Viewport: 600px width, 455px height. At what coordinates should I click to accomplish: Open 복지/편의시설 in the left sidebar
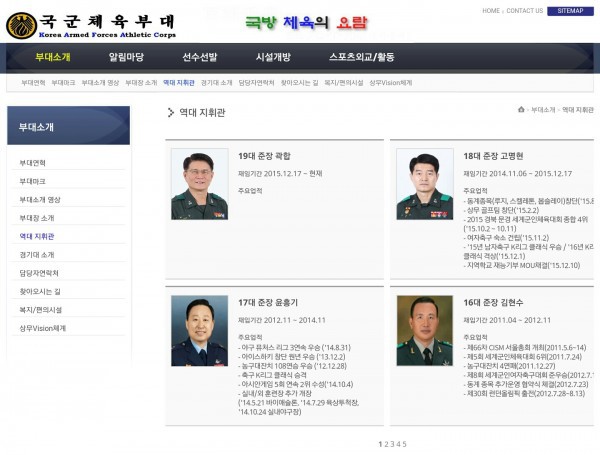pyautogui.click(x=41, y=310)
